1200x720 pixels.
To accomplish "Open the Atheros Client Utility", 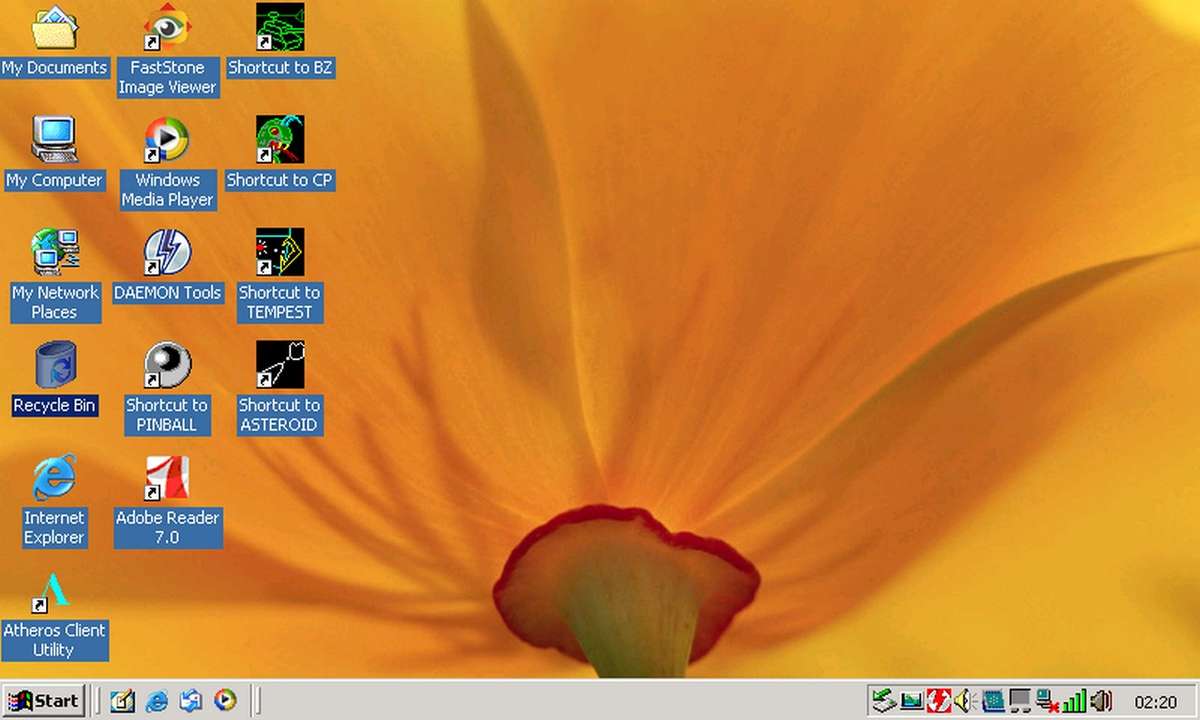I will pyautogui.click(x=55, y=592).
